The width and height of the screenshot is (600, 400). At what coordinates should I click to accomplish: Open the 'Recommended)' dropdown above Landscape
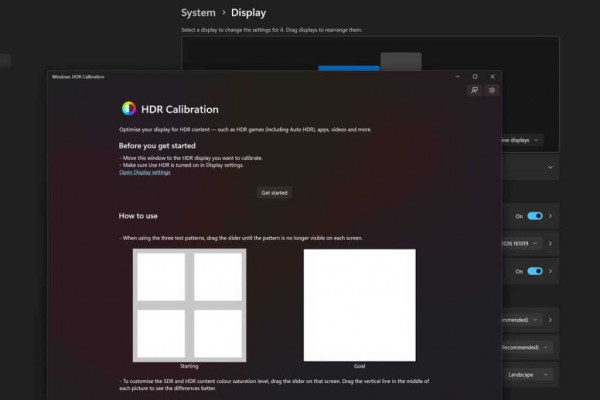pos(527,347)
